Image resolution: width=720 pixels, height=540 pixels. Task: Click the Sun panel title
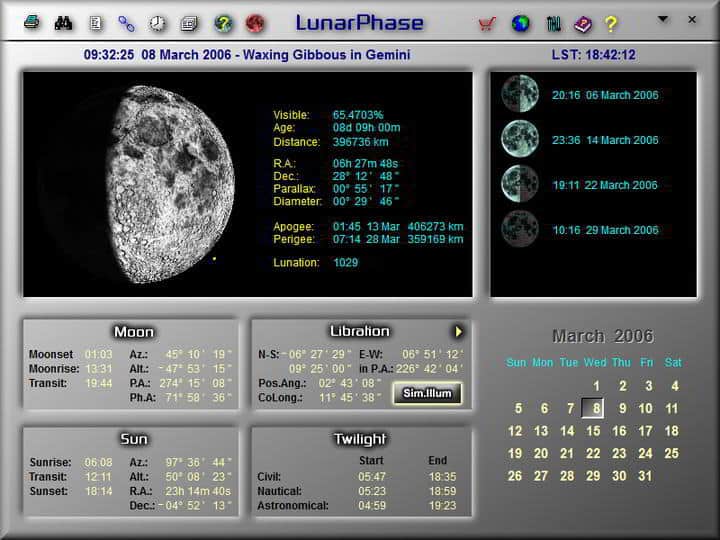(x=134, y=439)
